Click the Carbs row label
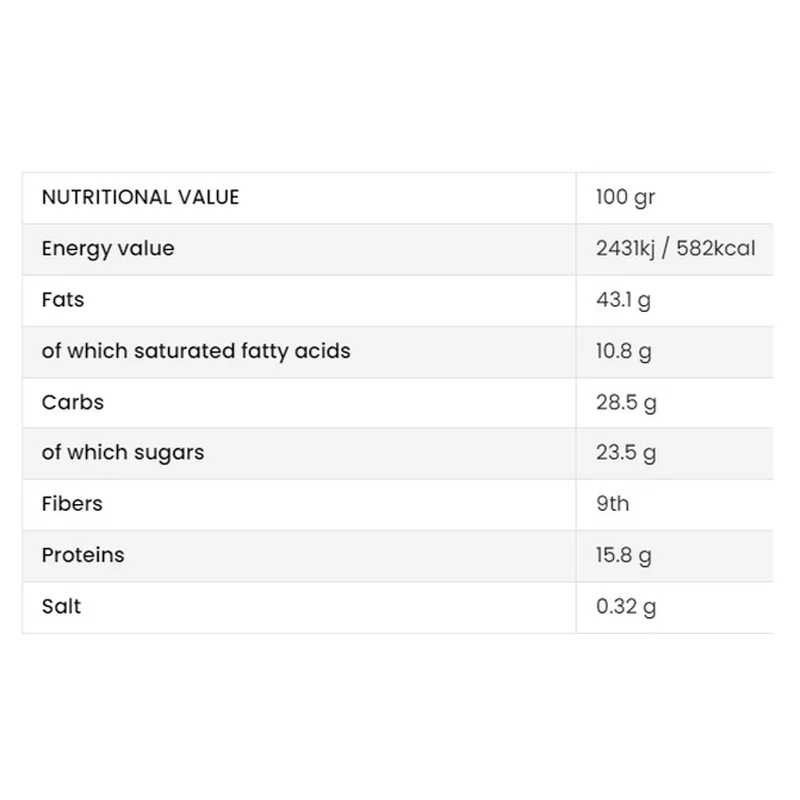800x800 pixels. click(72, 402)
